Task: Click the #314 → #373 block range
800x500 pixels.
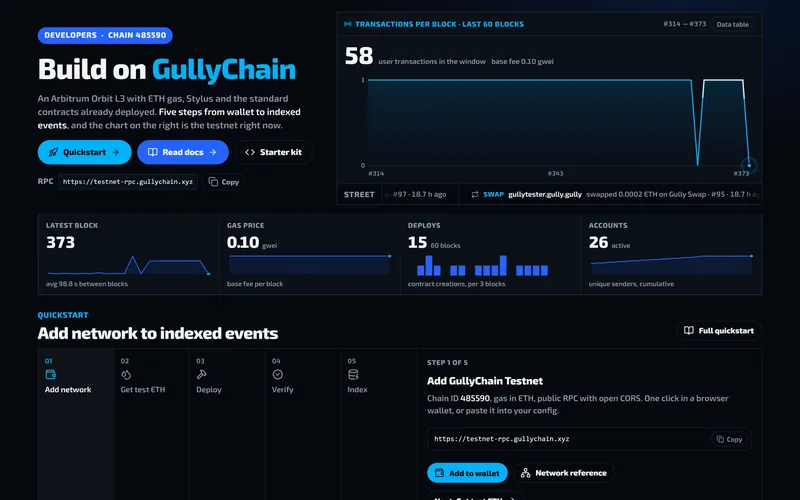Action: [x=685, y=24]
